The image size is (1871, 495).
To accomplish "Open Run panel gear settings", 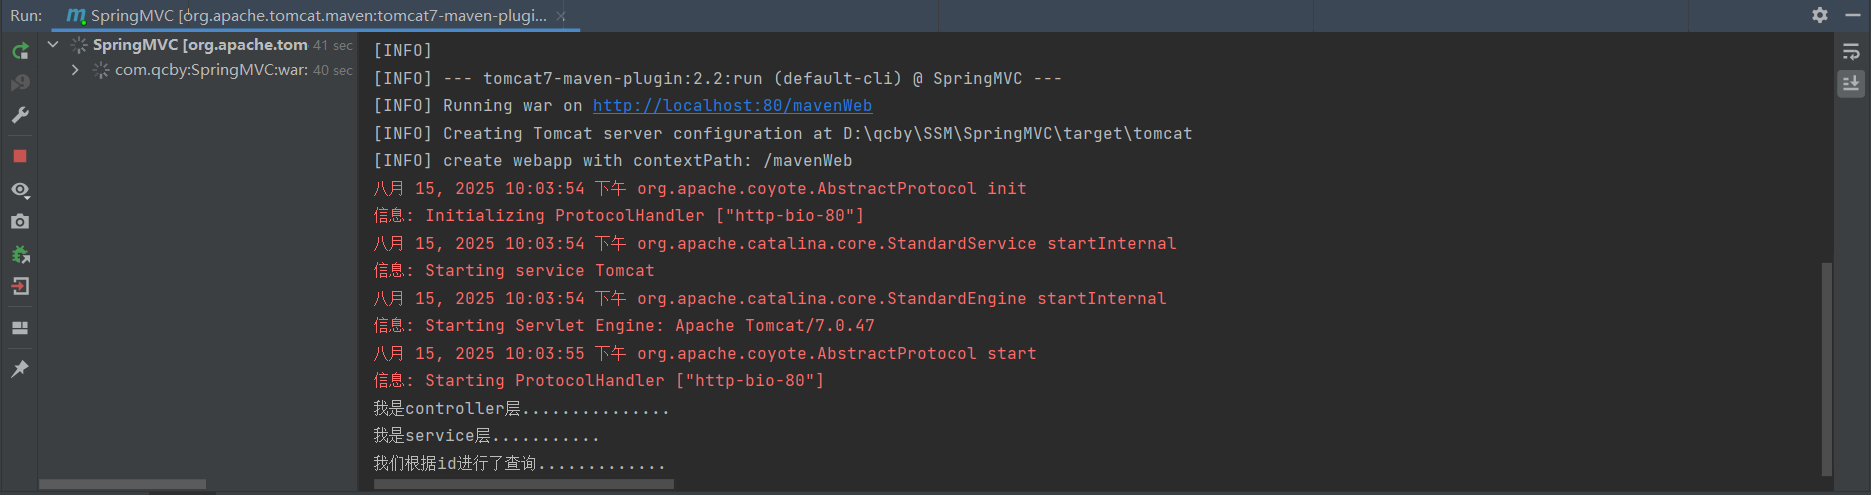I will [1820, 15].
